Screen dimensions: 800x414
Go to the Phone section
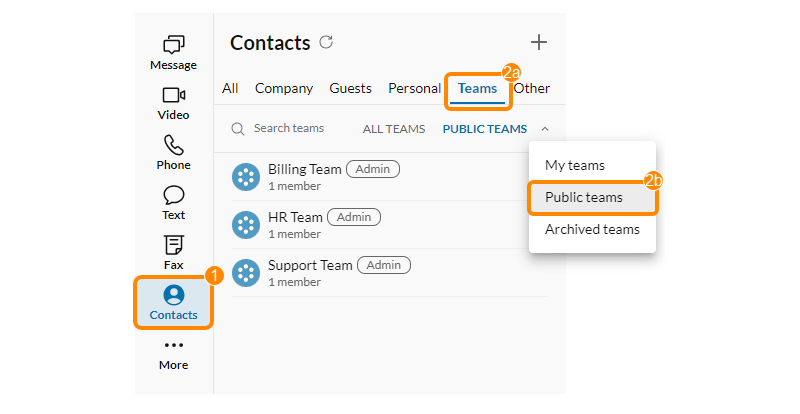pos(173,153)
